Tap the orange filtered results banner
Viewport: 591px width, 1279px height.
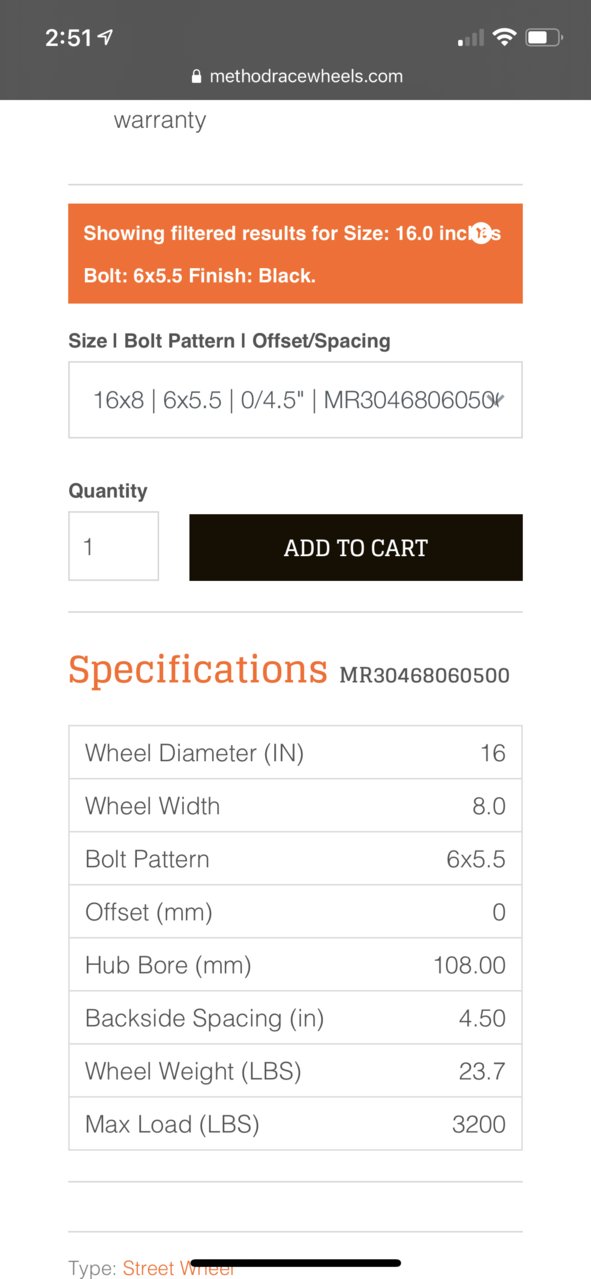(x=295, y=254)
